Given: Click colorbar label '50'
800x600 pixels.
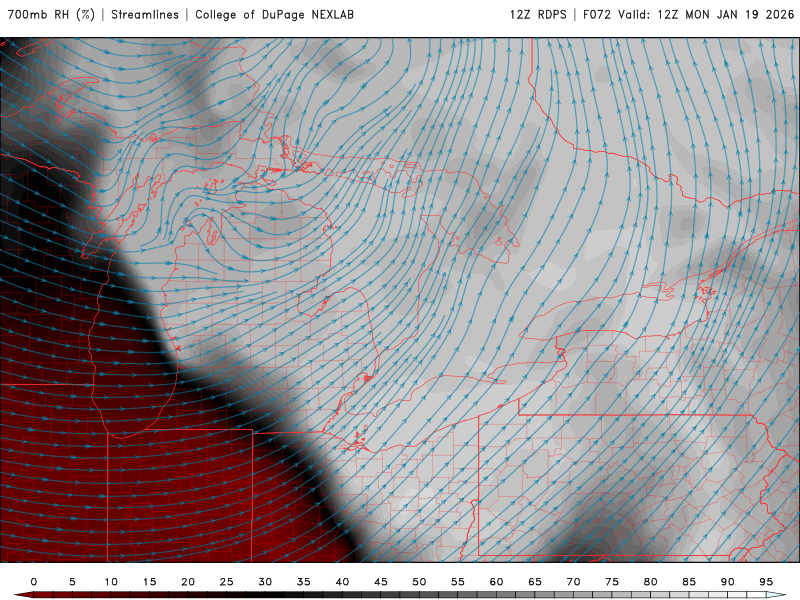Looking at the screenshot, I should point(419,582).
